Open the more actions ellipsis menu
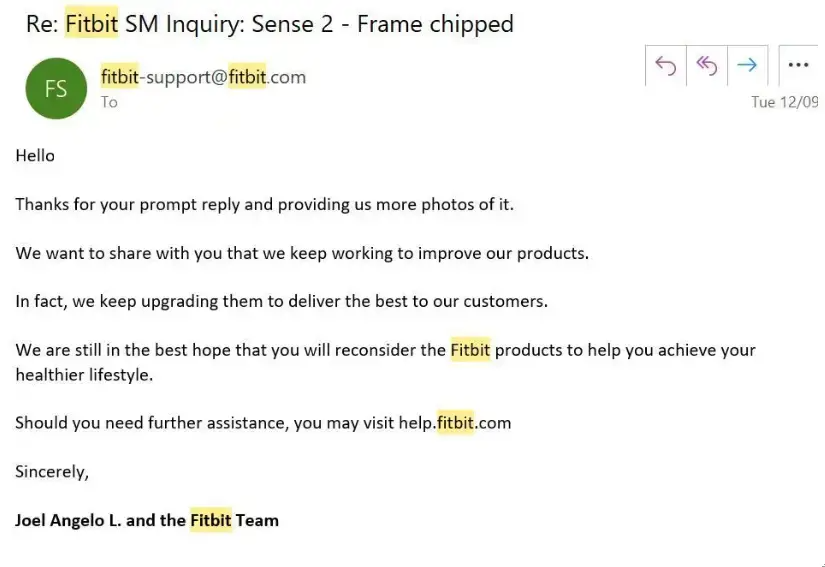This screenshot has width=825, height=567. point(798,66)
